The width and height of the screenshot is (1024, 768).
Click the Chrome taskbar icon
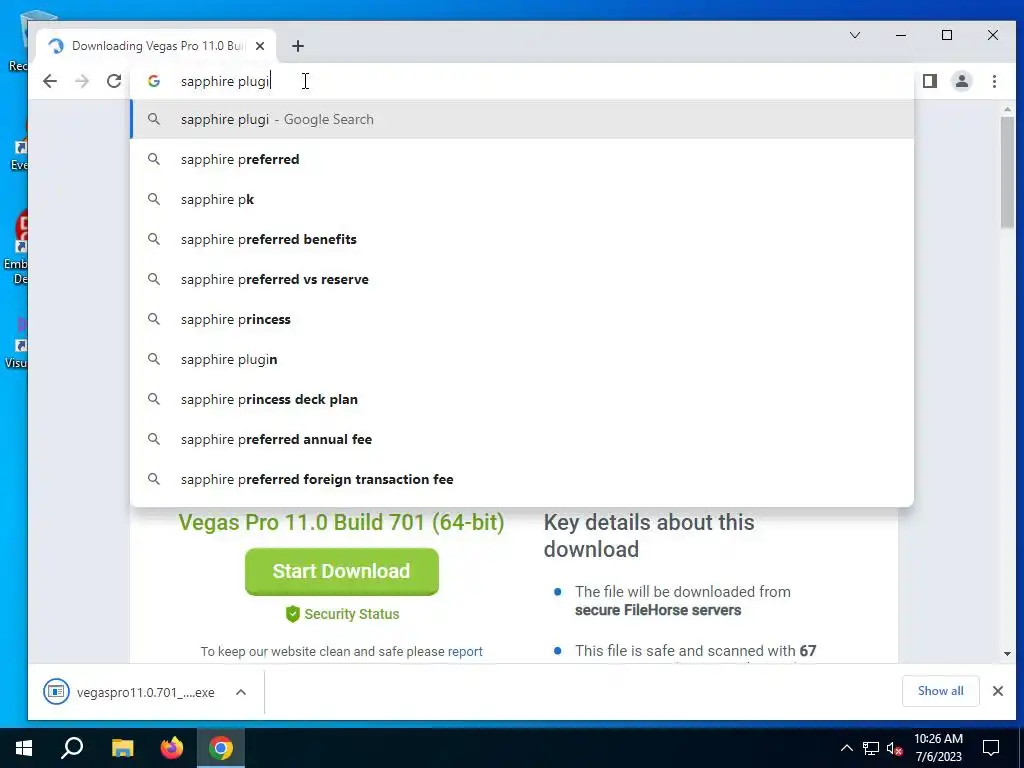click(x=221, y=748)
